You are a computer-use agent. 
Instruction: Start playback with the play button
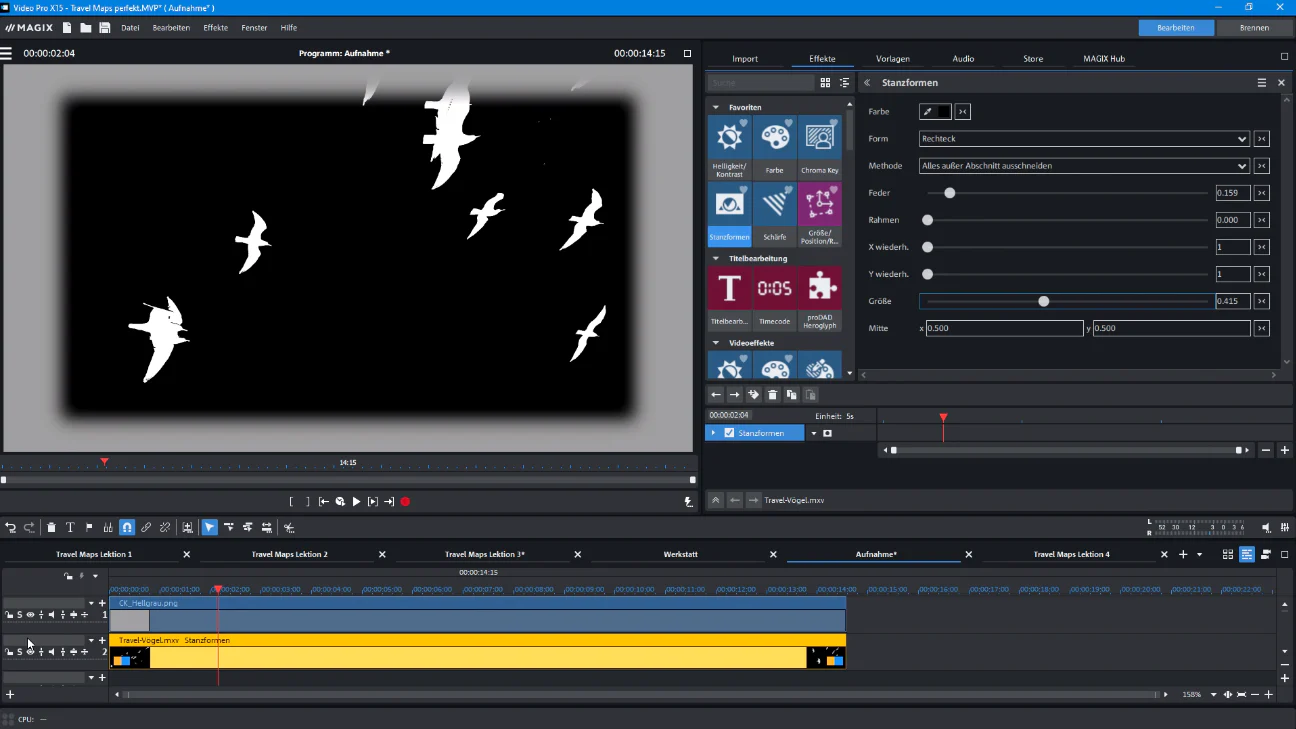click(x=356, y=502)
